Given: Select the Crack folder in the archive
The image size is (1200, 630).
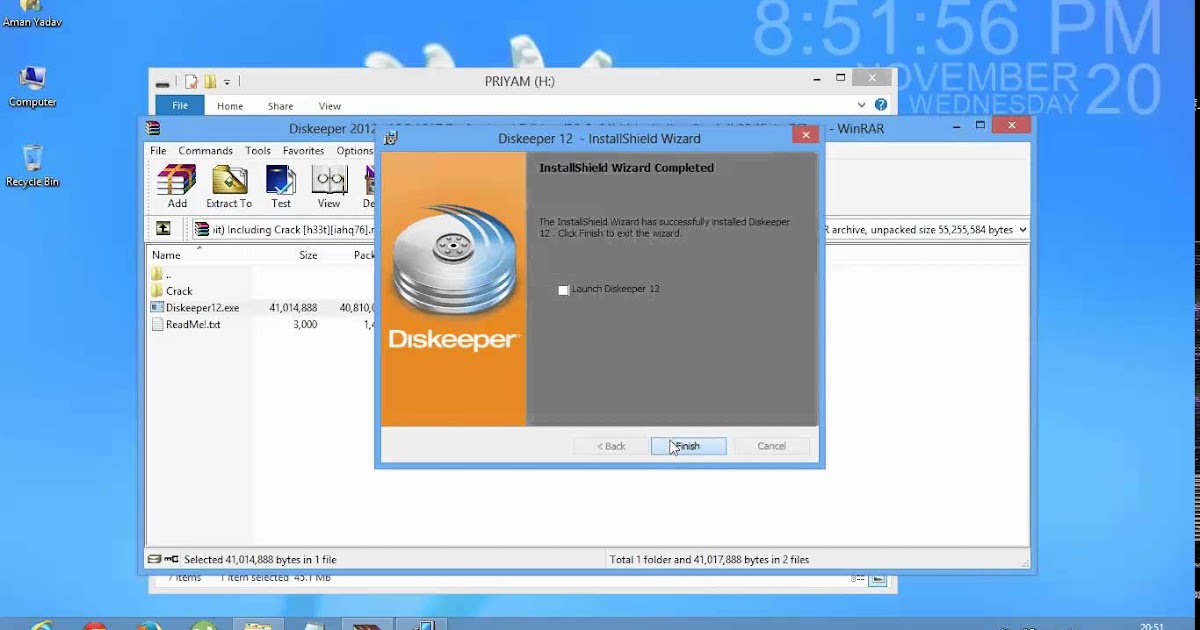Looking at the screenshot, I should (172, 291).
